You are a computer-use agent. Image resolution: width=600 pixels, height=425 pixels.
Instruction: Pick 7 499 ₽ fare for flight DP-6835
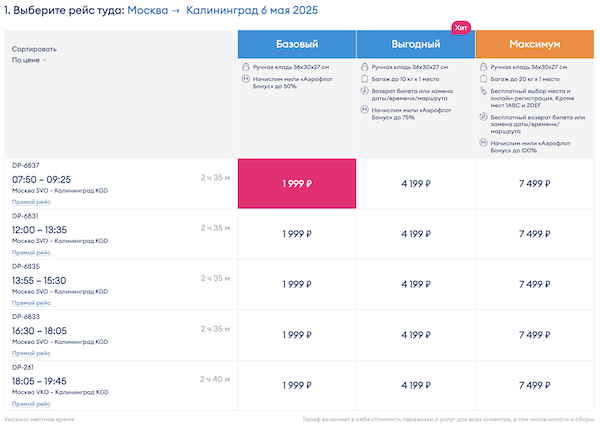point(534,284)
